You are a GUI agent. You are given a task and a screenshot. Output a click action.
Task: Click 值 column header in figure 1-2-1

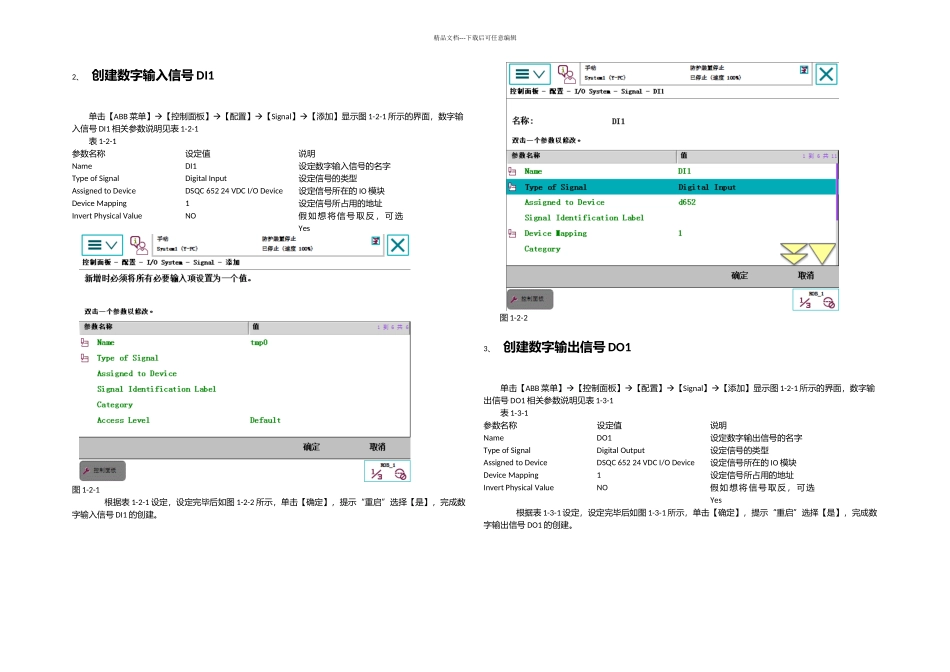click(x=329, y=327)
